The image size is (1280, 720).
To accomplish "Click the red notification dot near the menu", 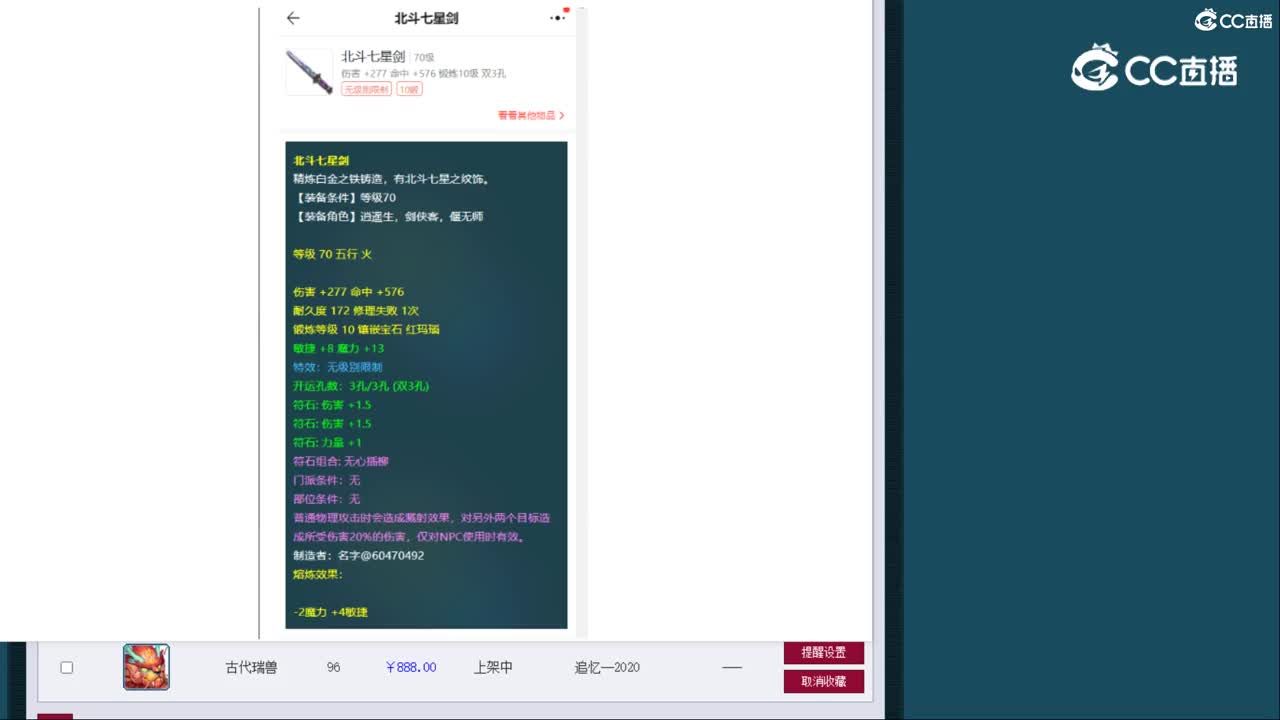I will (x=564, y=8).
